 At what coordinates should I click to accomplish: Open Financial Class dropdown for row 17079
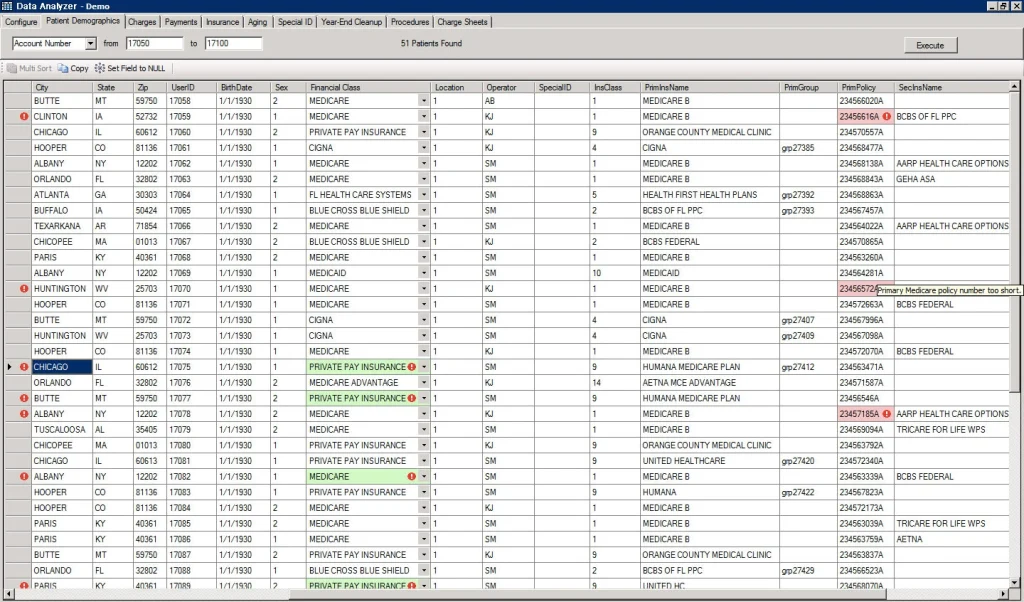tap(424, 430)
